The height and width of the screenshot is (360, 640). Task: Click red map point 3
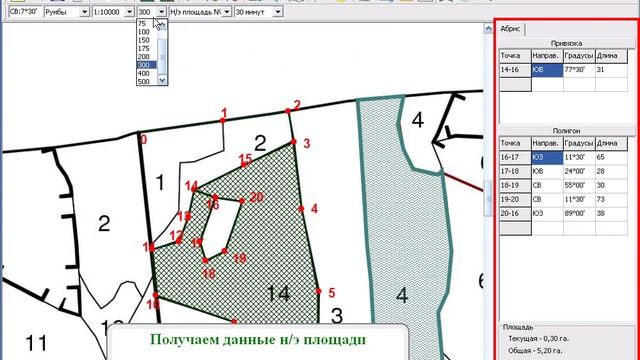click(293, 142)
